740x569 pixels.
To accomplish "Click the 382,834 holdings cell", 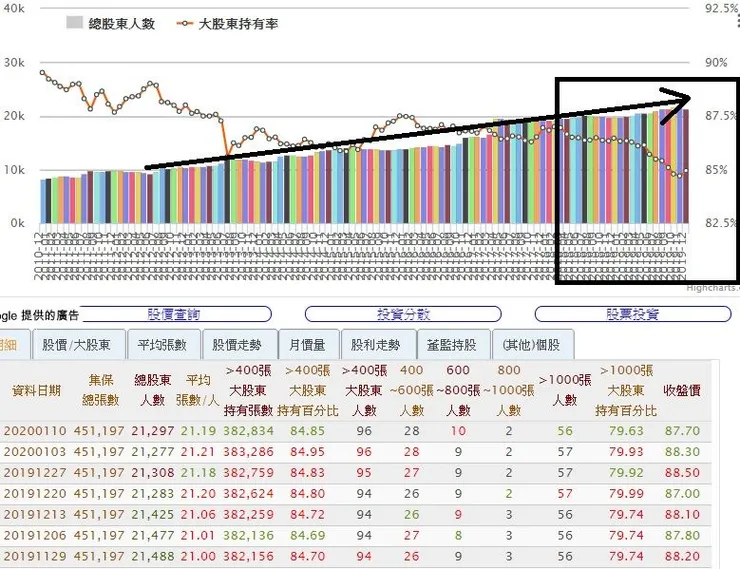I will tap(248, 431).
